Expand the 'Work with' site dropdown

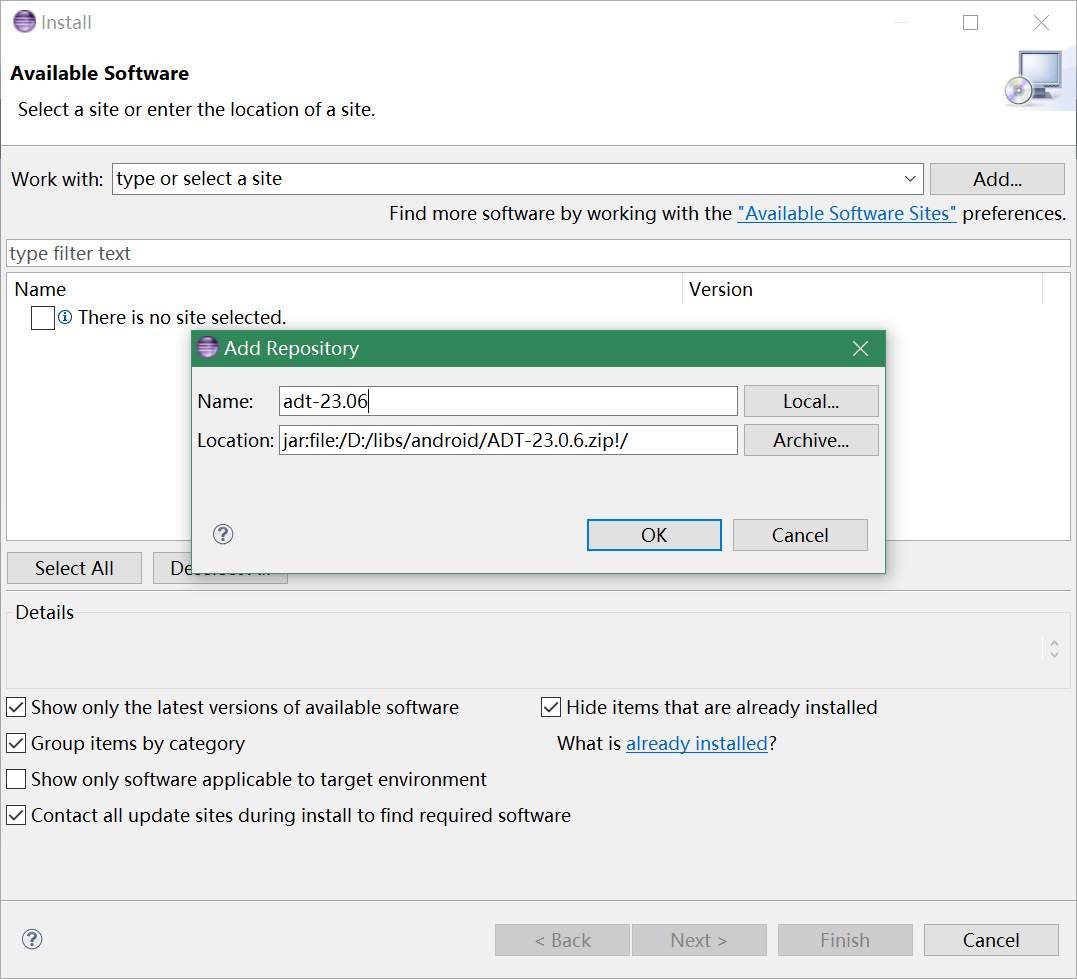[910, 179]
